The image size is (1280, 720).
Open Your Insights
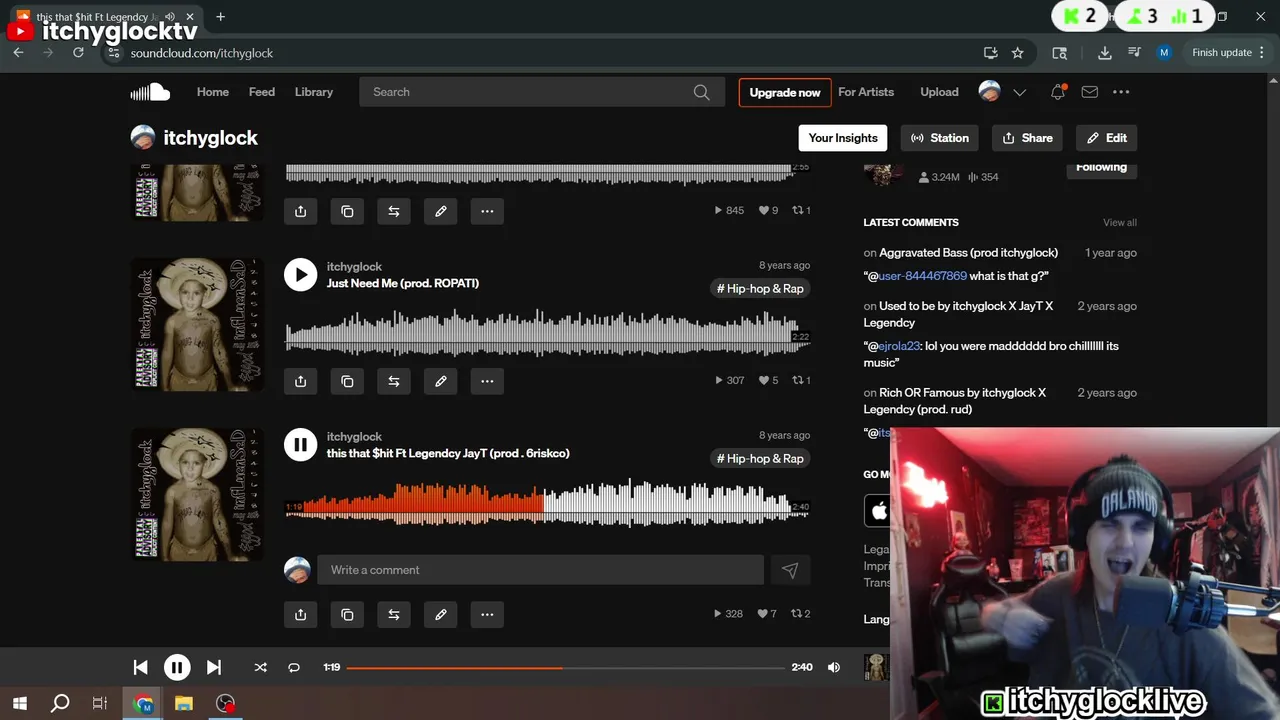pos(843,138)
